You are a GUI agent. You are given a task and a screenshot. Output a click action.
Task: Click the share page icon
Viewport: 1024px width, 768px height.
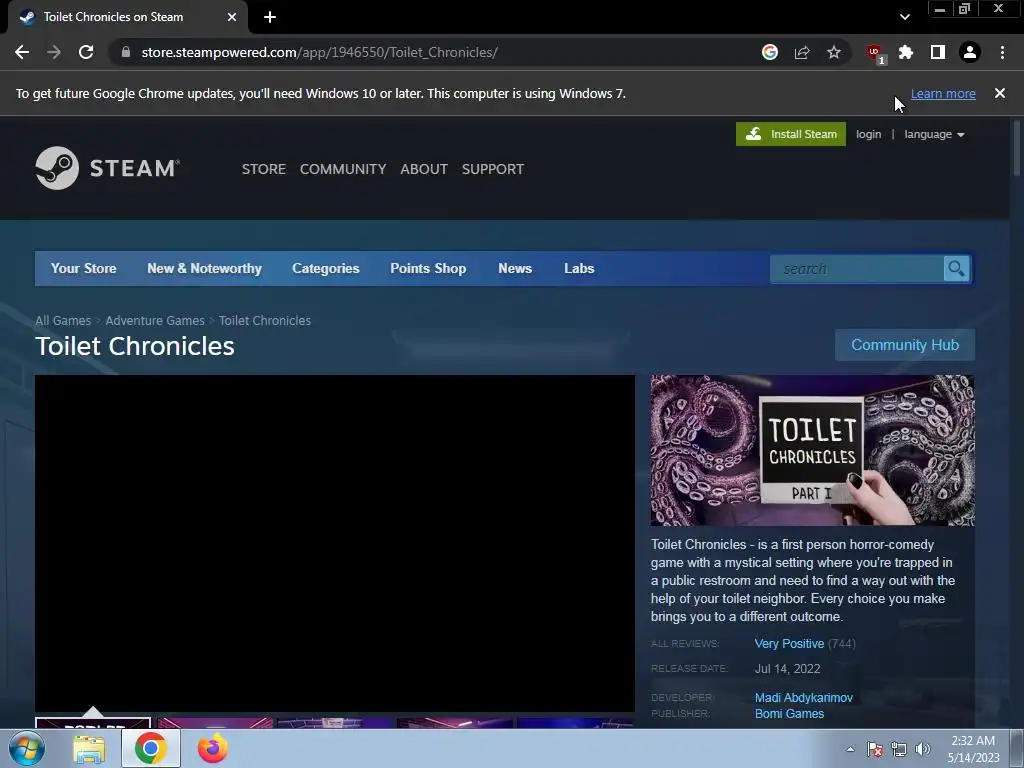802,52
